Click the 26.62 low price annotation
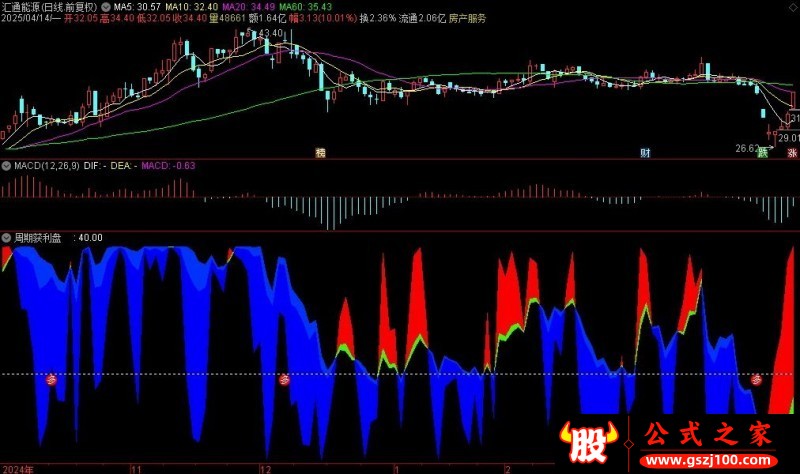 (747, 148)
